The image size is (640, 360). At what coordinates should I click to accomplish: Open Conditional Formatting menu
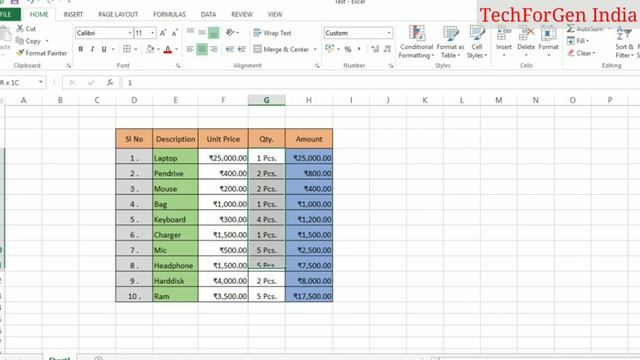click(x=416, y=42)
